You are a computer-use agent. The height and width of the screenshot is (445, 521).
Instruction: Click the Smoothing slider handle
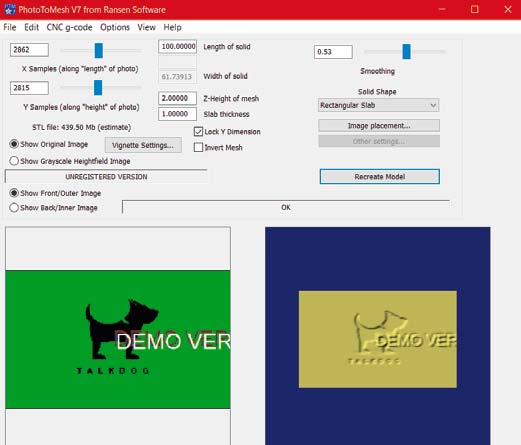tap(406, 52)
